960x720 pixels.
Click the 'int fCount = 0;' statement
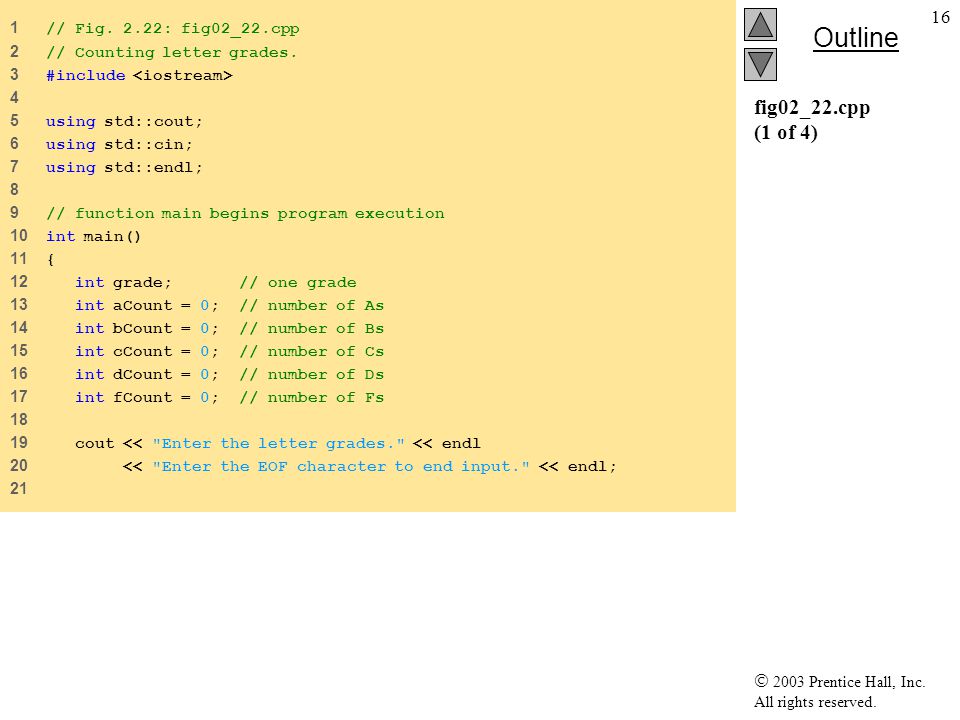146,397
